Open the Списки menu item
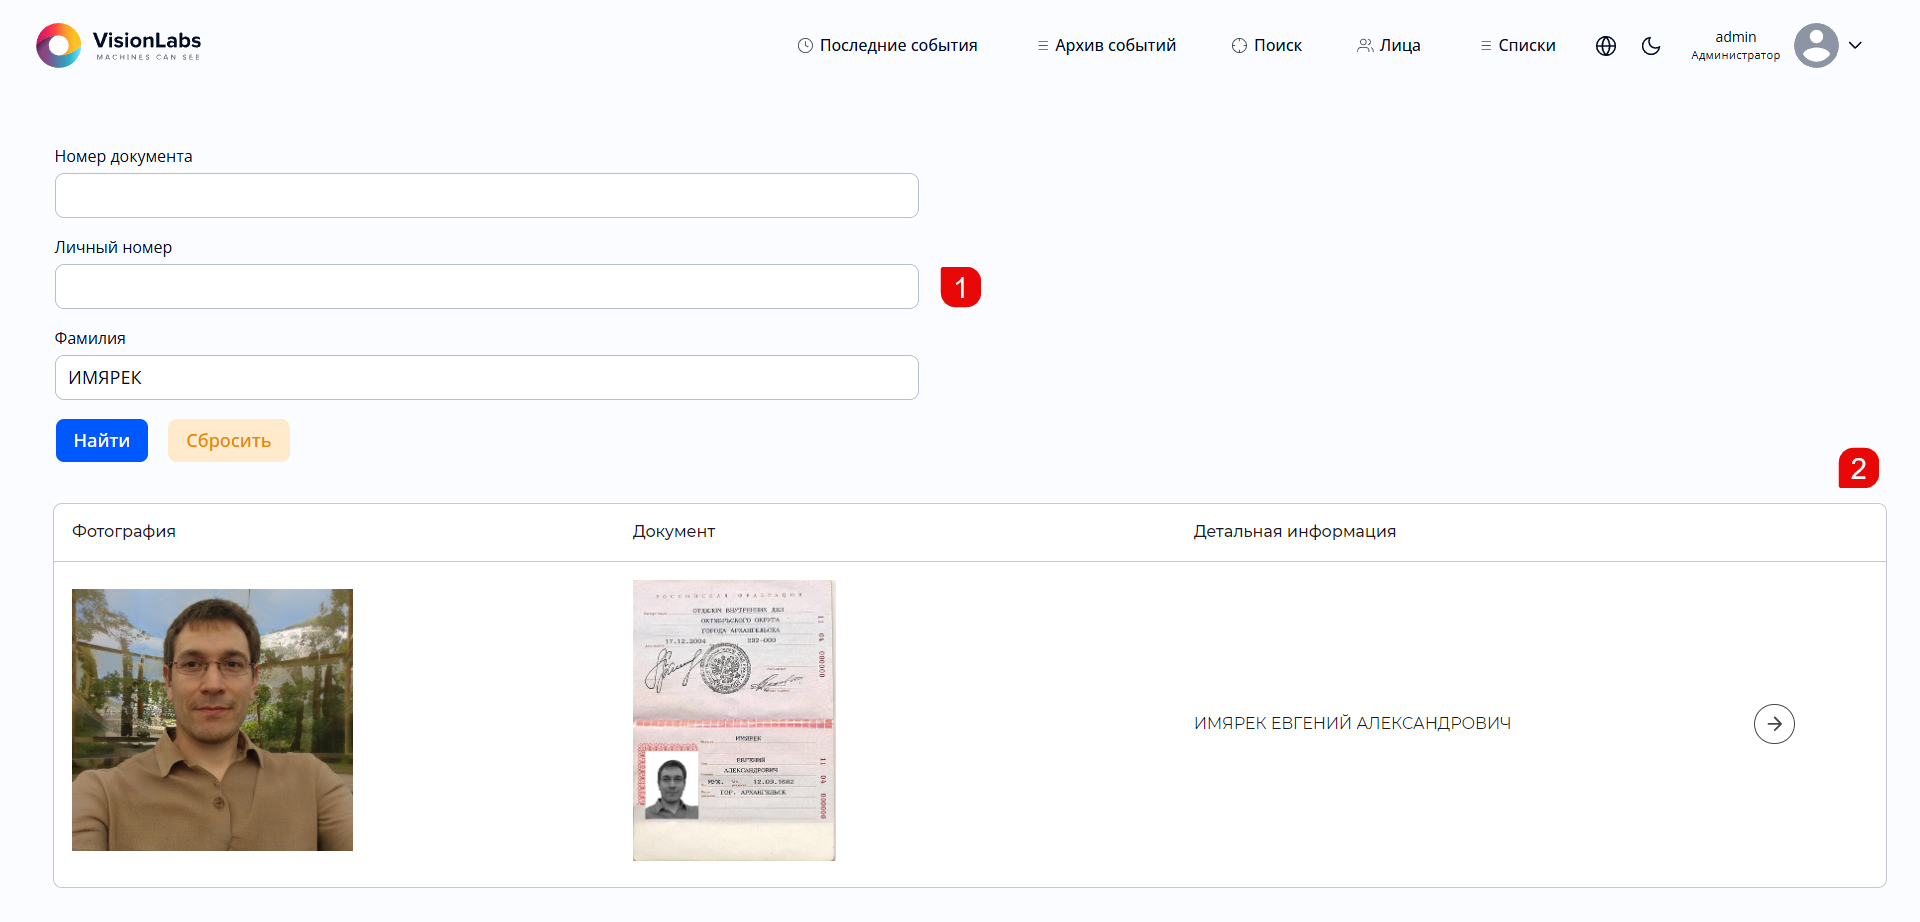Viewport: 1920px width, 922px height. [1518, 46]
